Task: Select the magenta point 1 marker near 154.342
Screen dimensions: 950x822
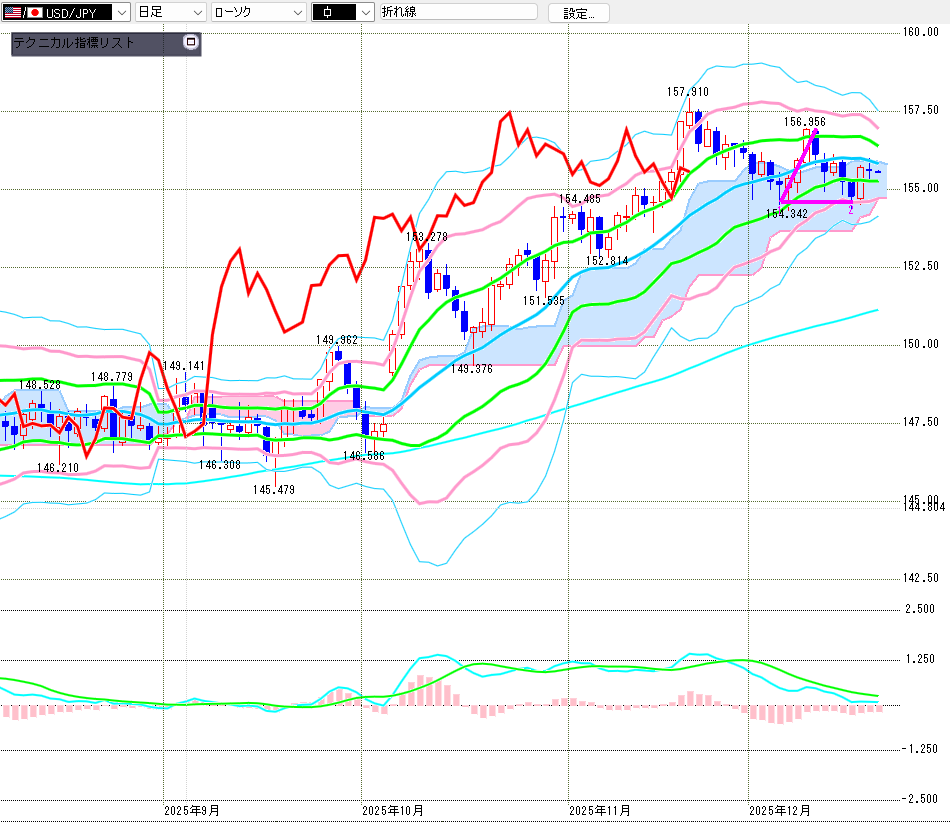Action: tap(782, 203)
